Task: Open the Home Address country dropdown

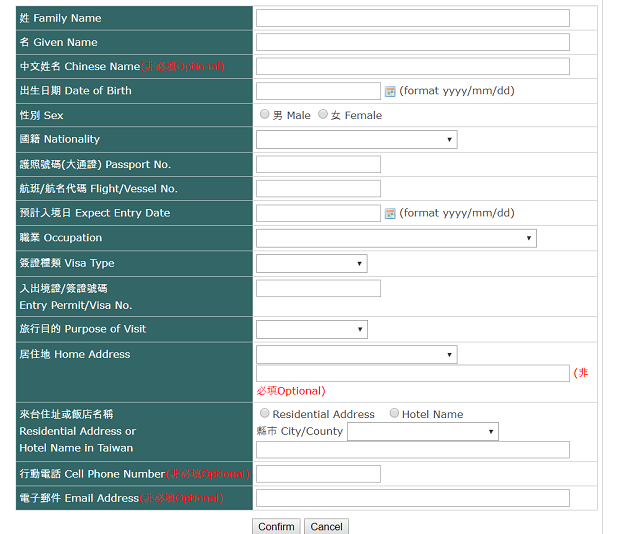Action: pos(356,354)
